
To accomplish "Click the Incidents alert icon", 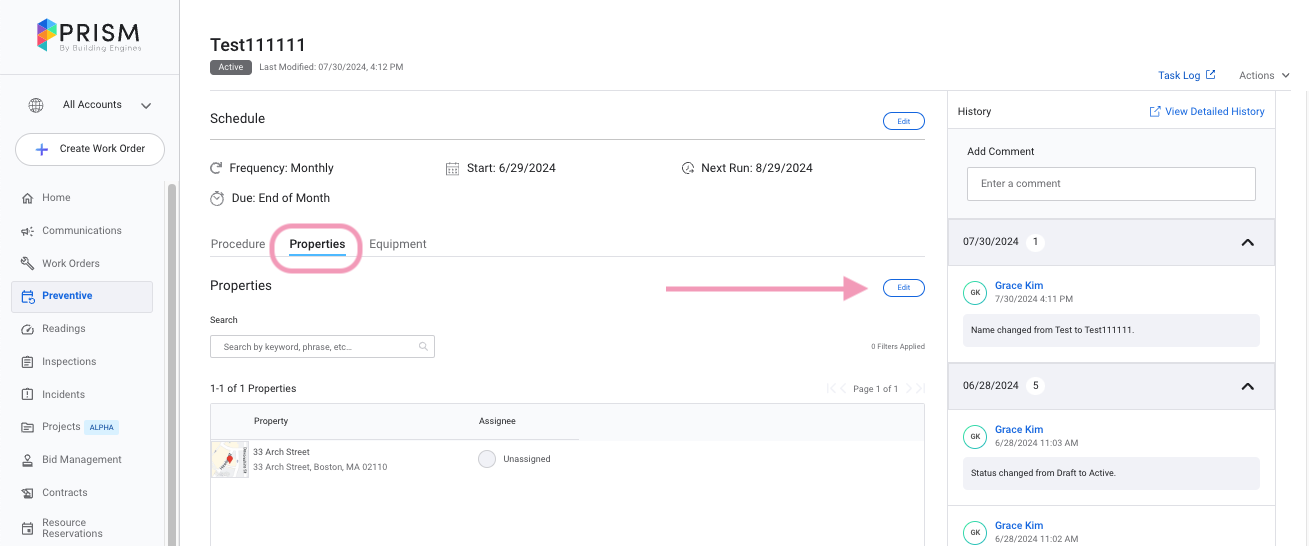I will click(28, 395).
